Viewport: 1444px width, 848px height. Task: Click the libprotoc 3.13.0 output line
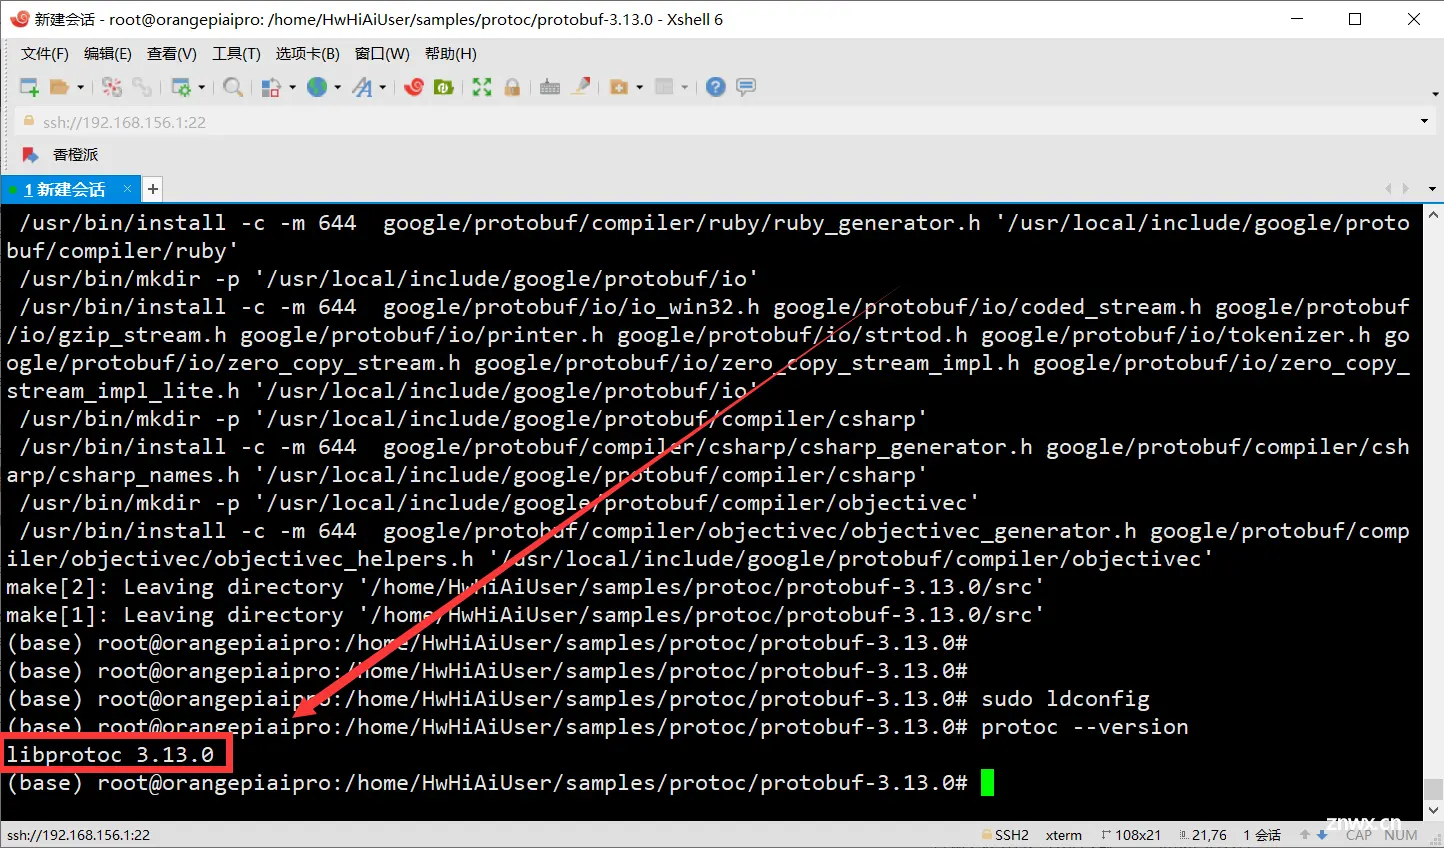click(x=110, y=755)
